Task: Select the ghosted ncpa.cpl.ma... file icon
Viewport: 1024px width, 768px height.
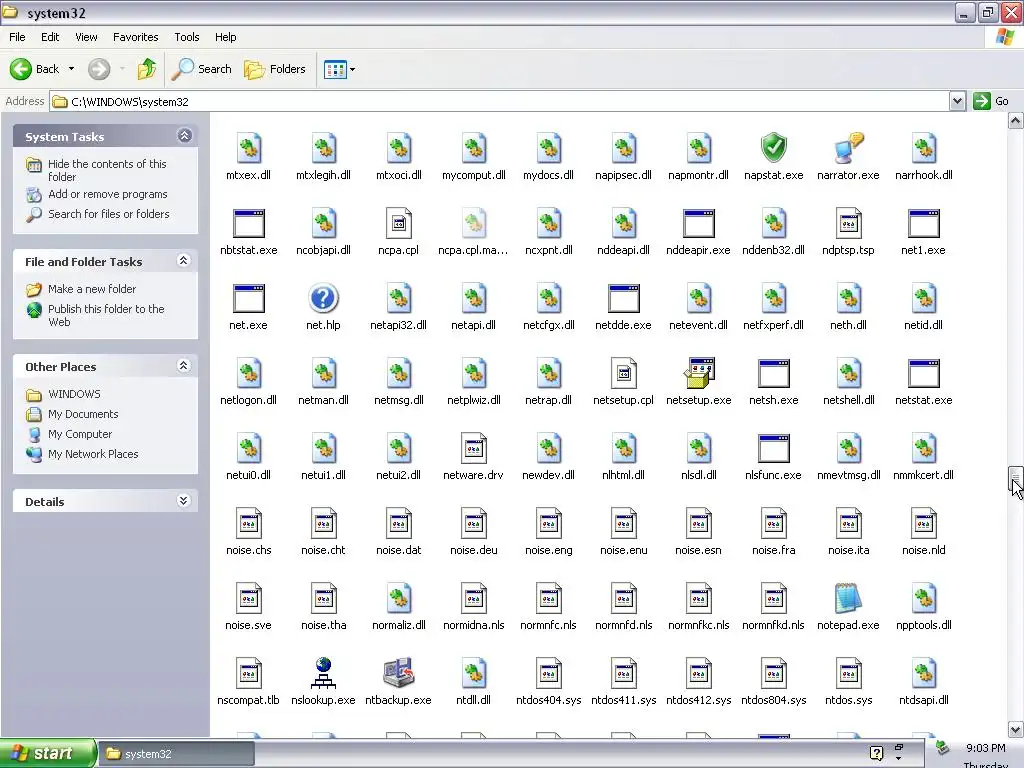Action: click(473, 223)
